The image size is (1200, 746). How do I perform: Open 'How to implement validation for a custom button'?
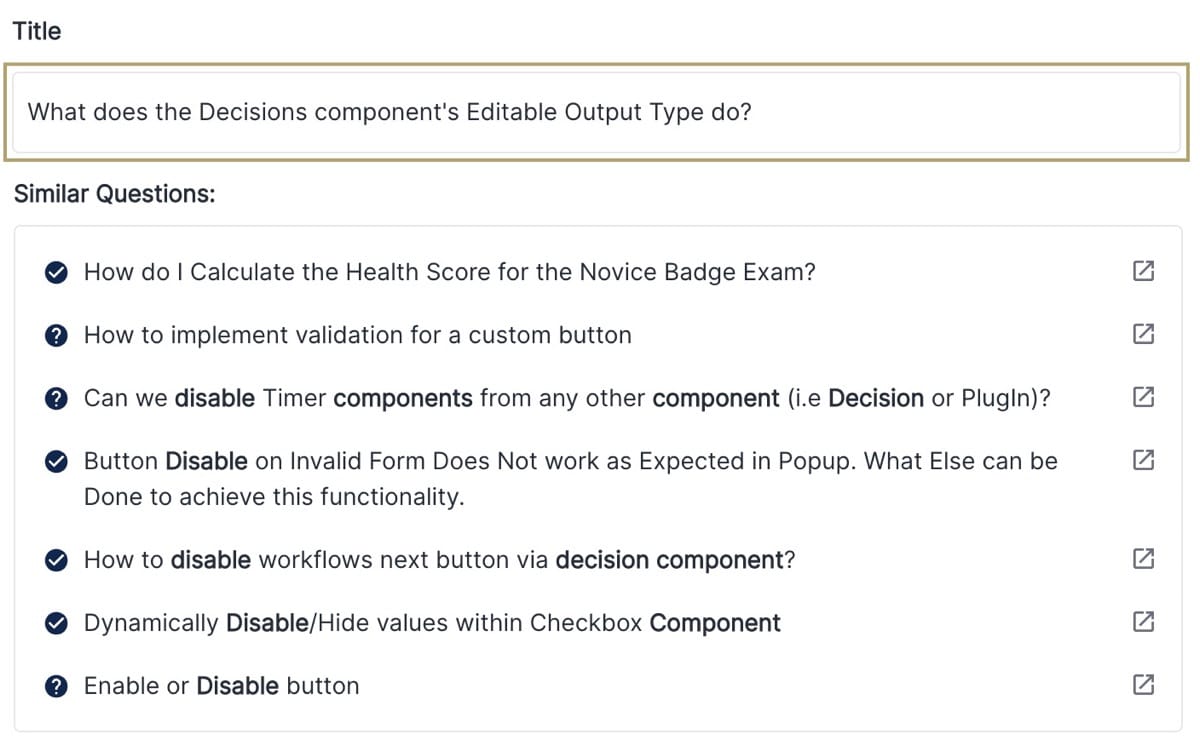tap(357, 335)
